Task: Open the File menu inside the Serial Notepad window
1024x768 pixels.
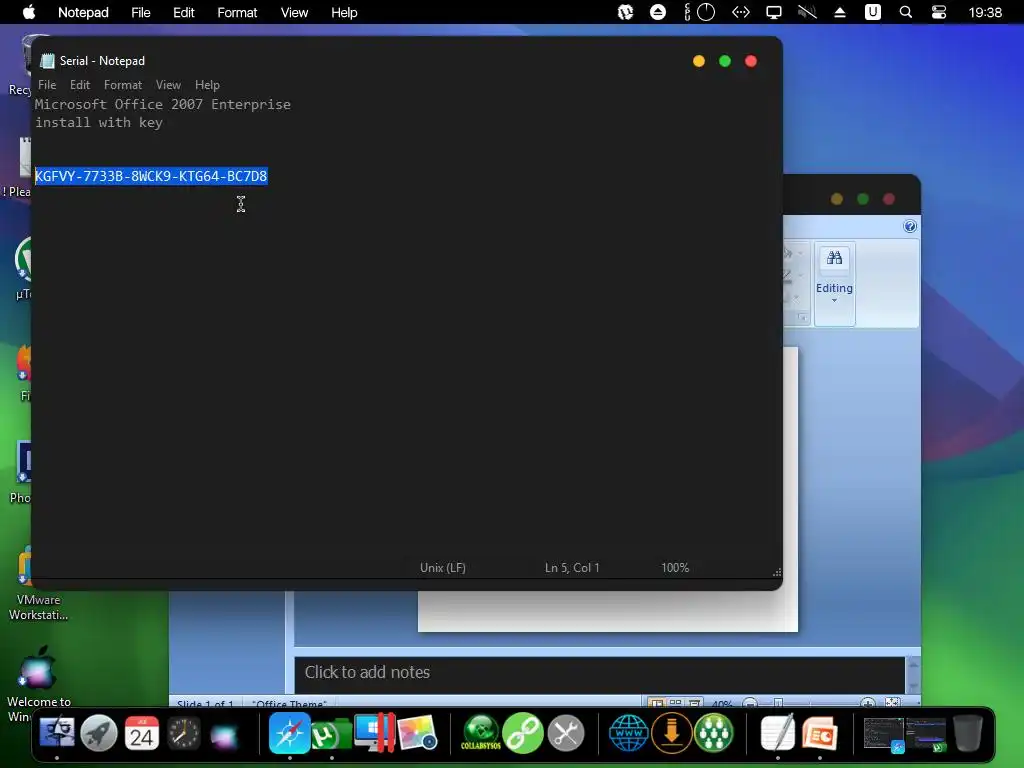Action: coord(47,85)
